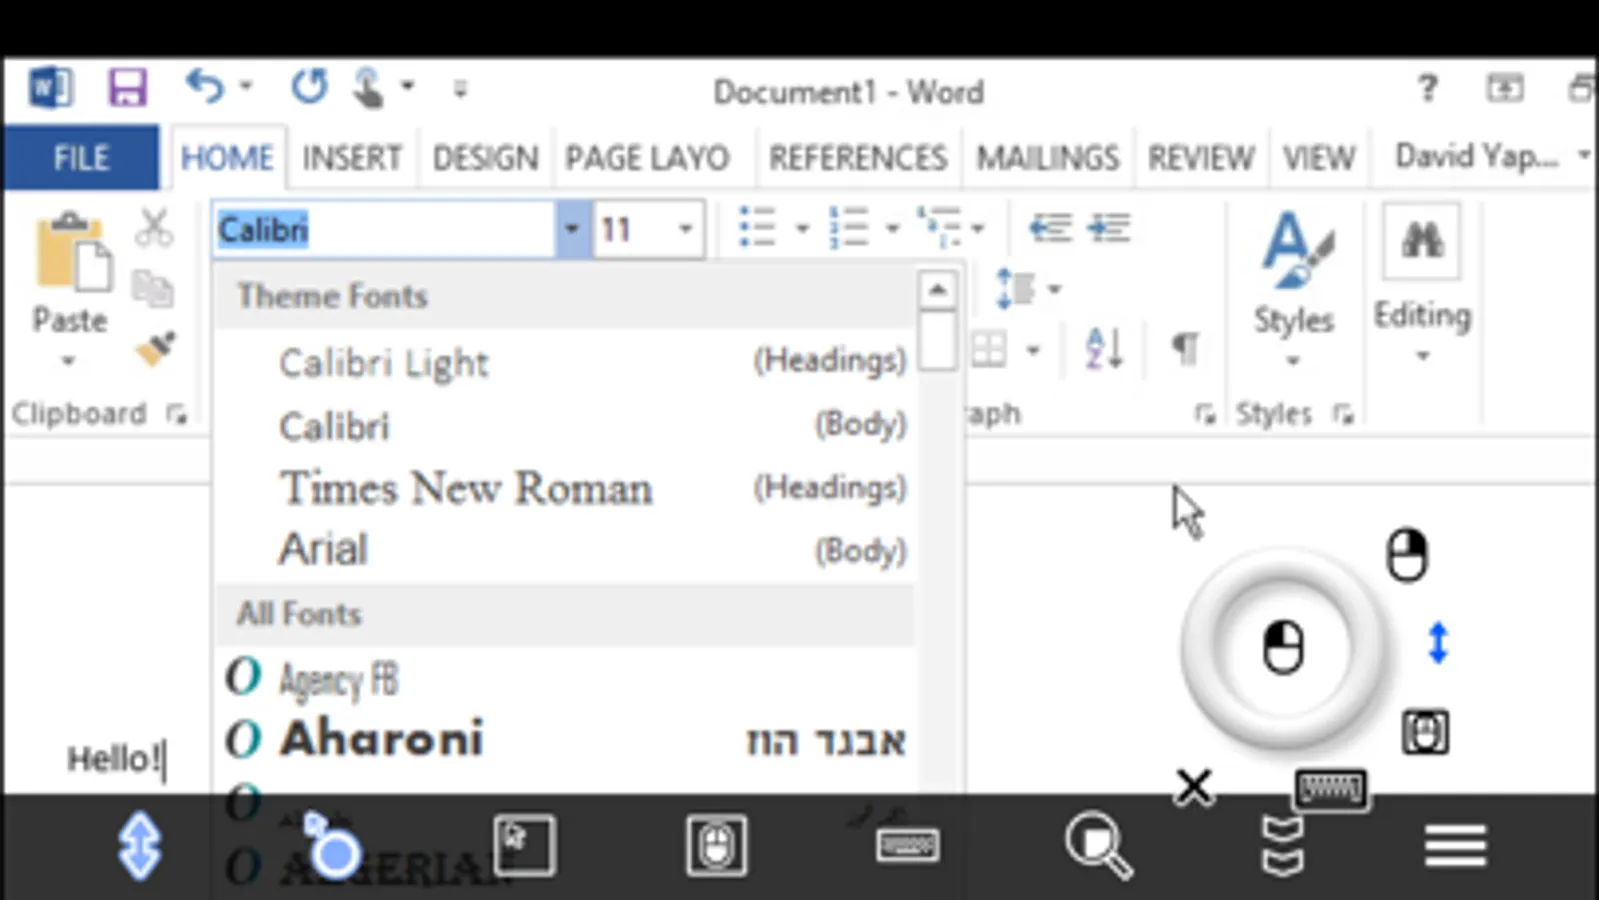Switch to the REFERENCES tab

tap(857, 158)
